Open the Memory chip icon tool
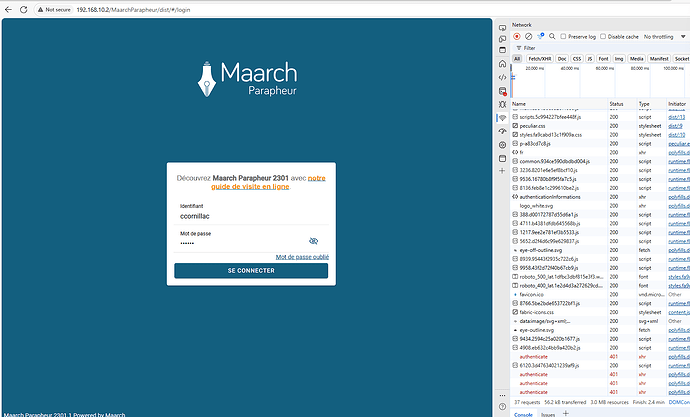Viewport: 690px width, 417px height. 502,145
